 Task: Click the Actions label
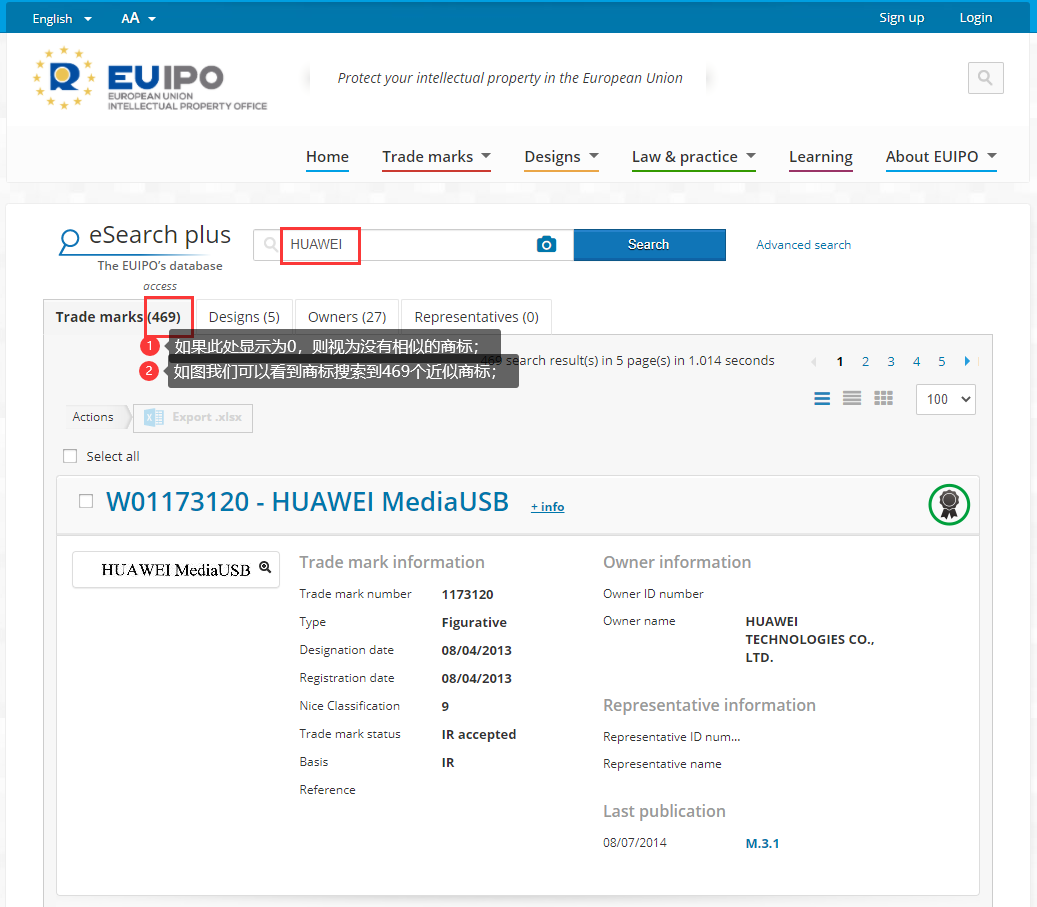tap(93, 417)
